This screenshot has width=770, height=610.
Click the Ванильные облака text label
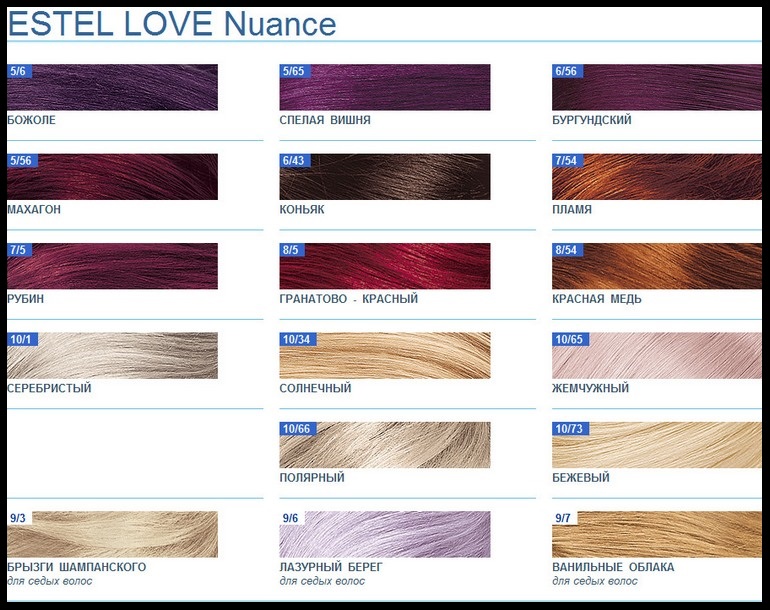pyautogui.click(x=613, y=567)
